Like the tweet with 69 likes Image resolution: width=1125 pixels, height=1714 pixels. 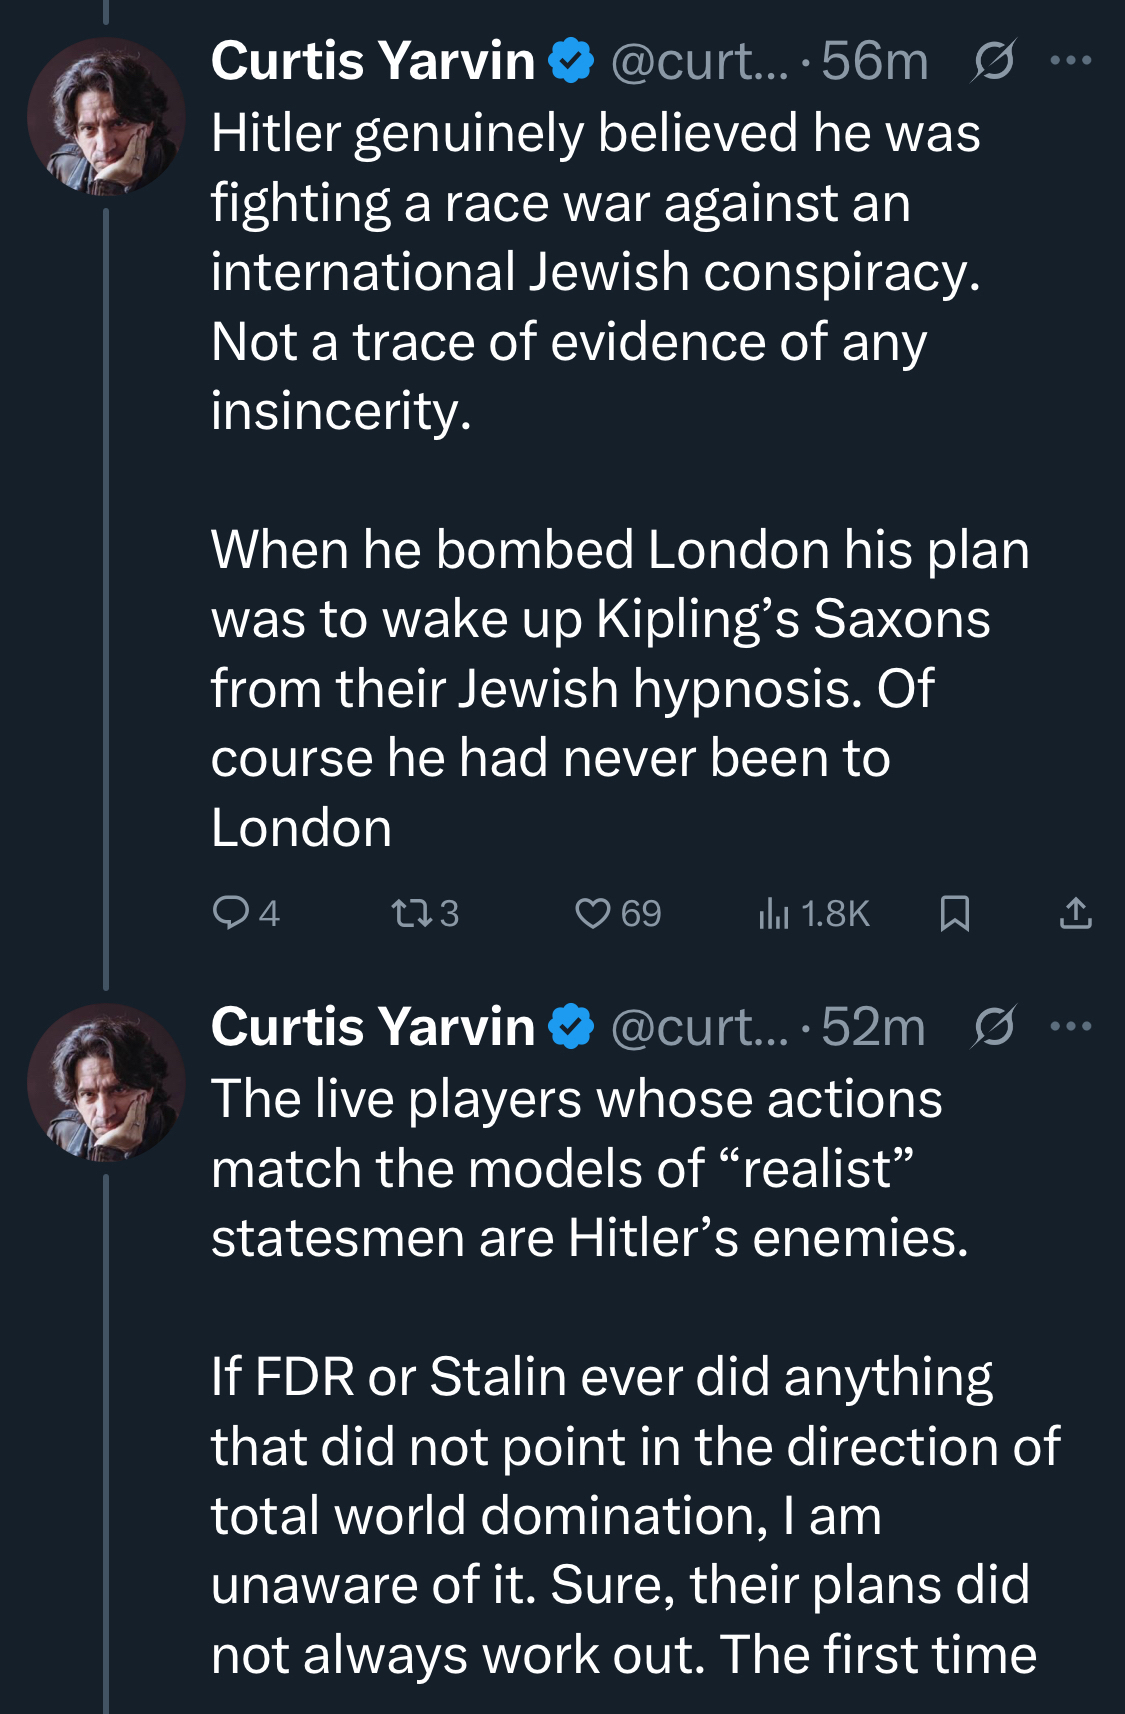tap(593, 913)
